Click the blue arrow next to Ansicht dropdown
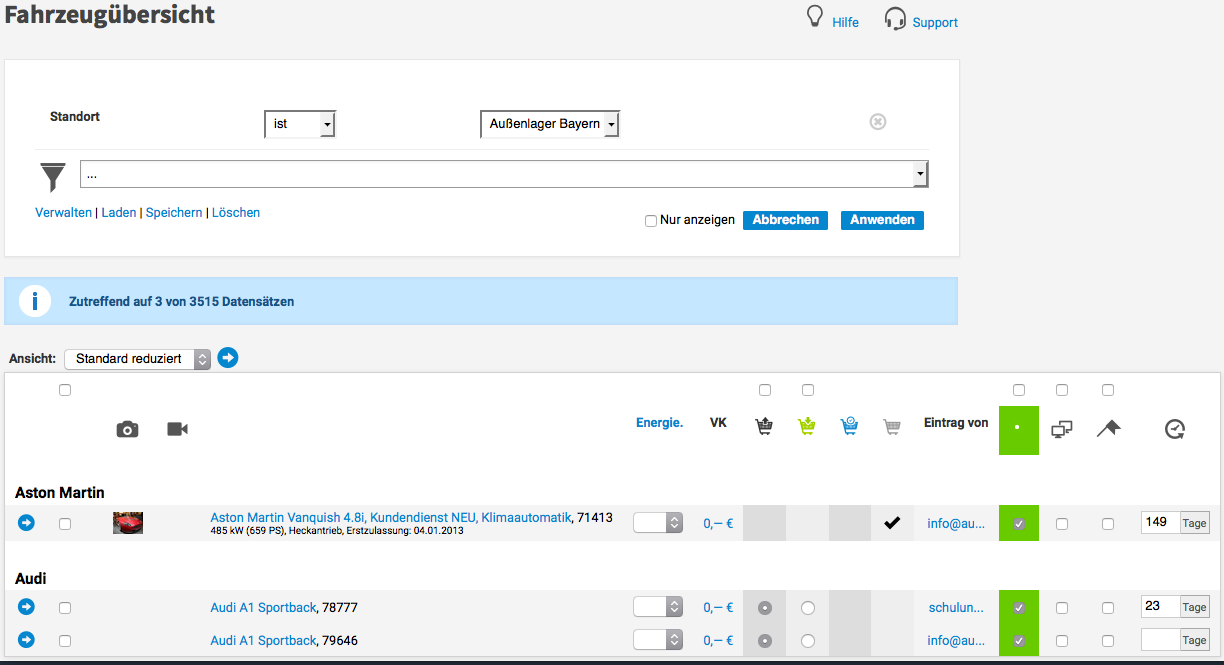Image resolution: width=1224 pixels, height=665 pixels. coord(228,358)
